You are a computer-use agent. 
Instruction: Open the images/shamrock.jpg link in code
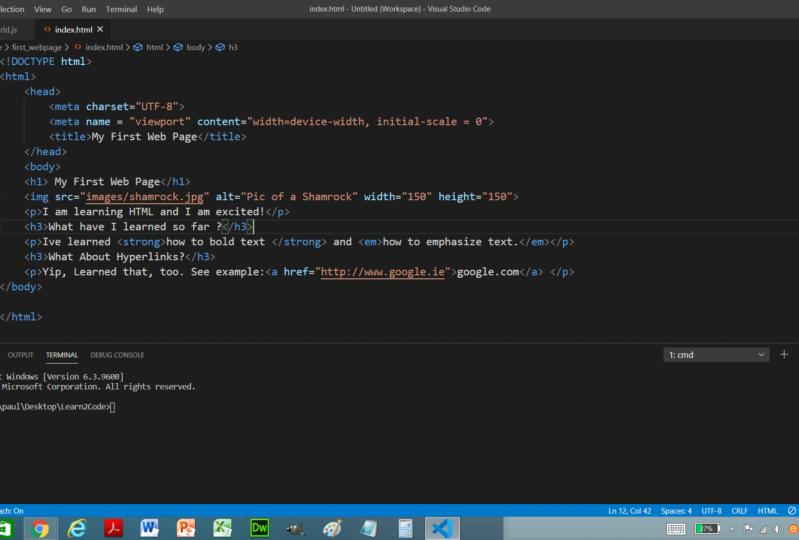coord(145,197)
